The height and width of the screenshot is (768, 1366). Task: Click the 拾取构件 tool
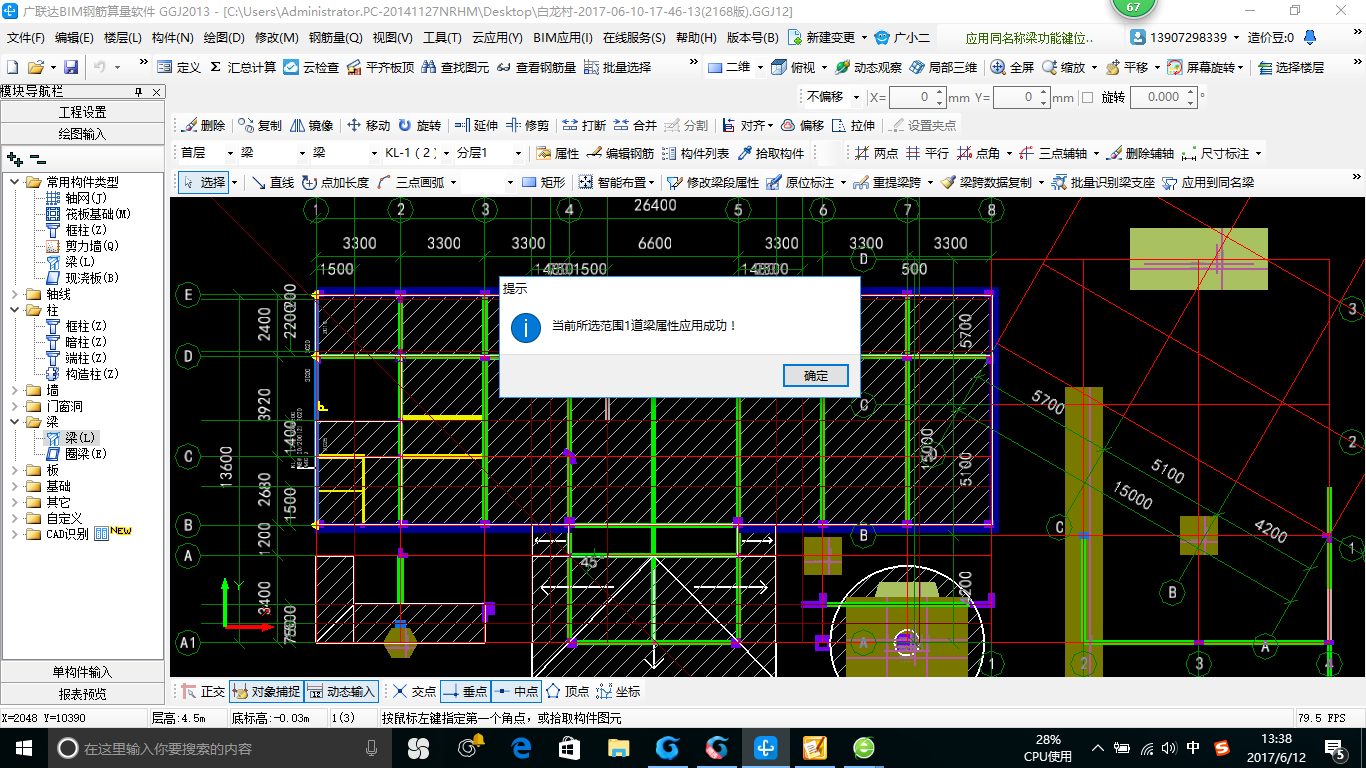(x=771, y=153)
